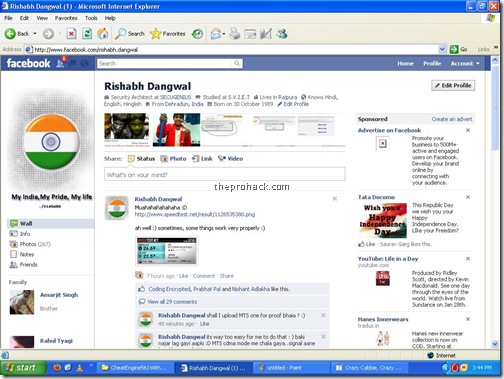Open the Mail button dropdown arrow
The width and height of the screenshot is (504, 379).
pos(224,34)
